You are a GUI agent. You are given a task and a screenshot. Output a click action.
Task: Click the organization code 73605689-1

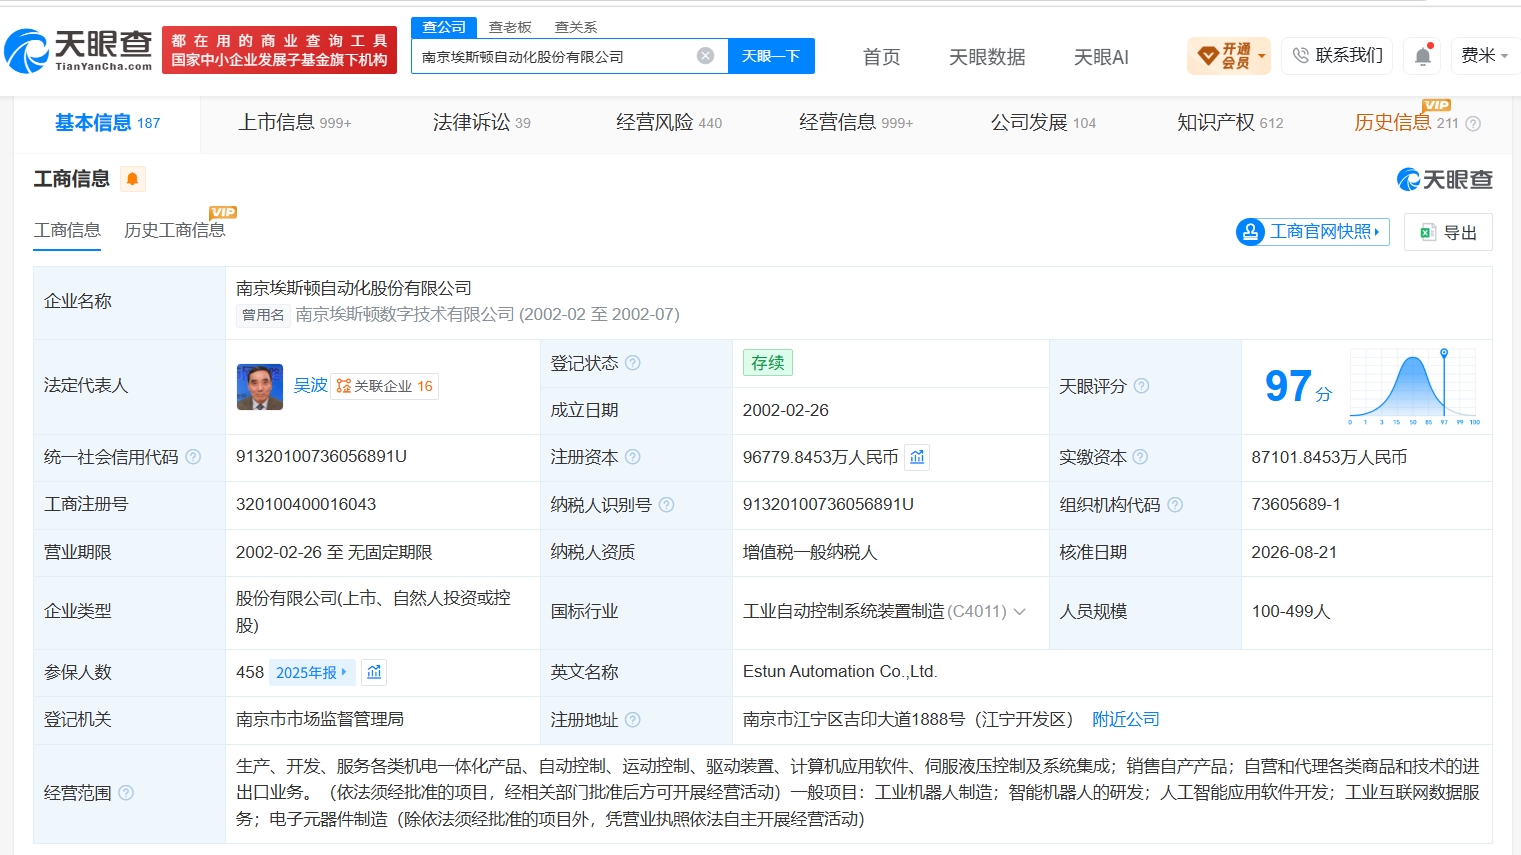pyautogui.click(x=1296, y=505)
